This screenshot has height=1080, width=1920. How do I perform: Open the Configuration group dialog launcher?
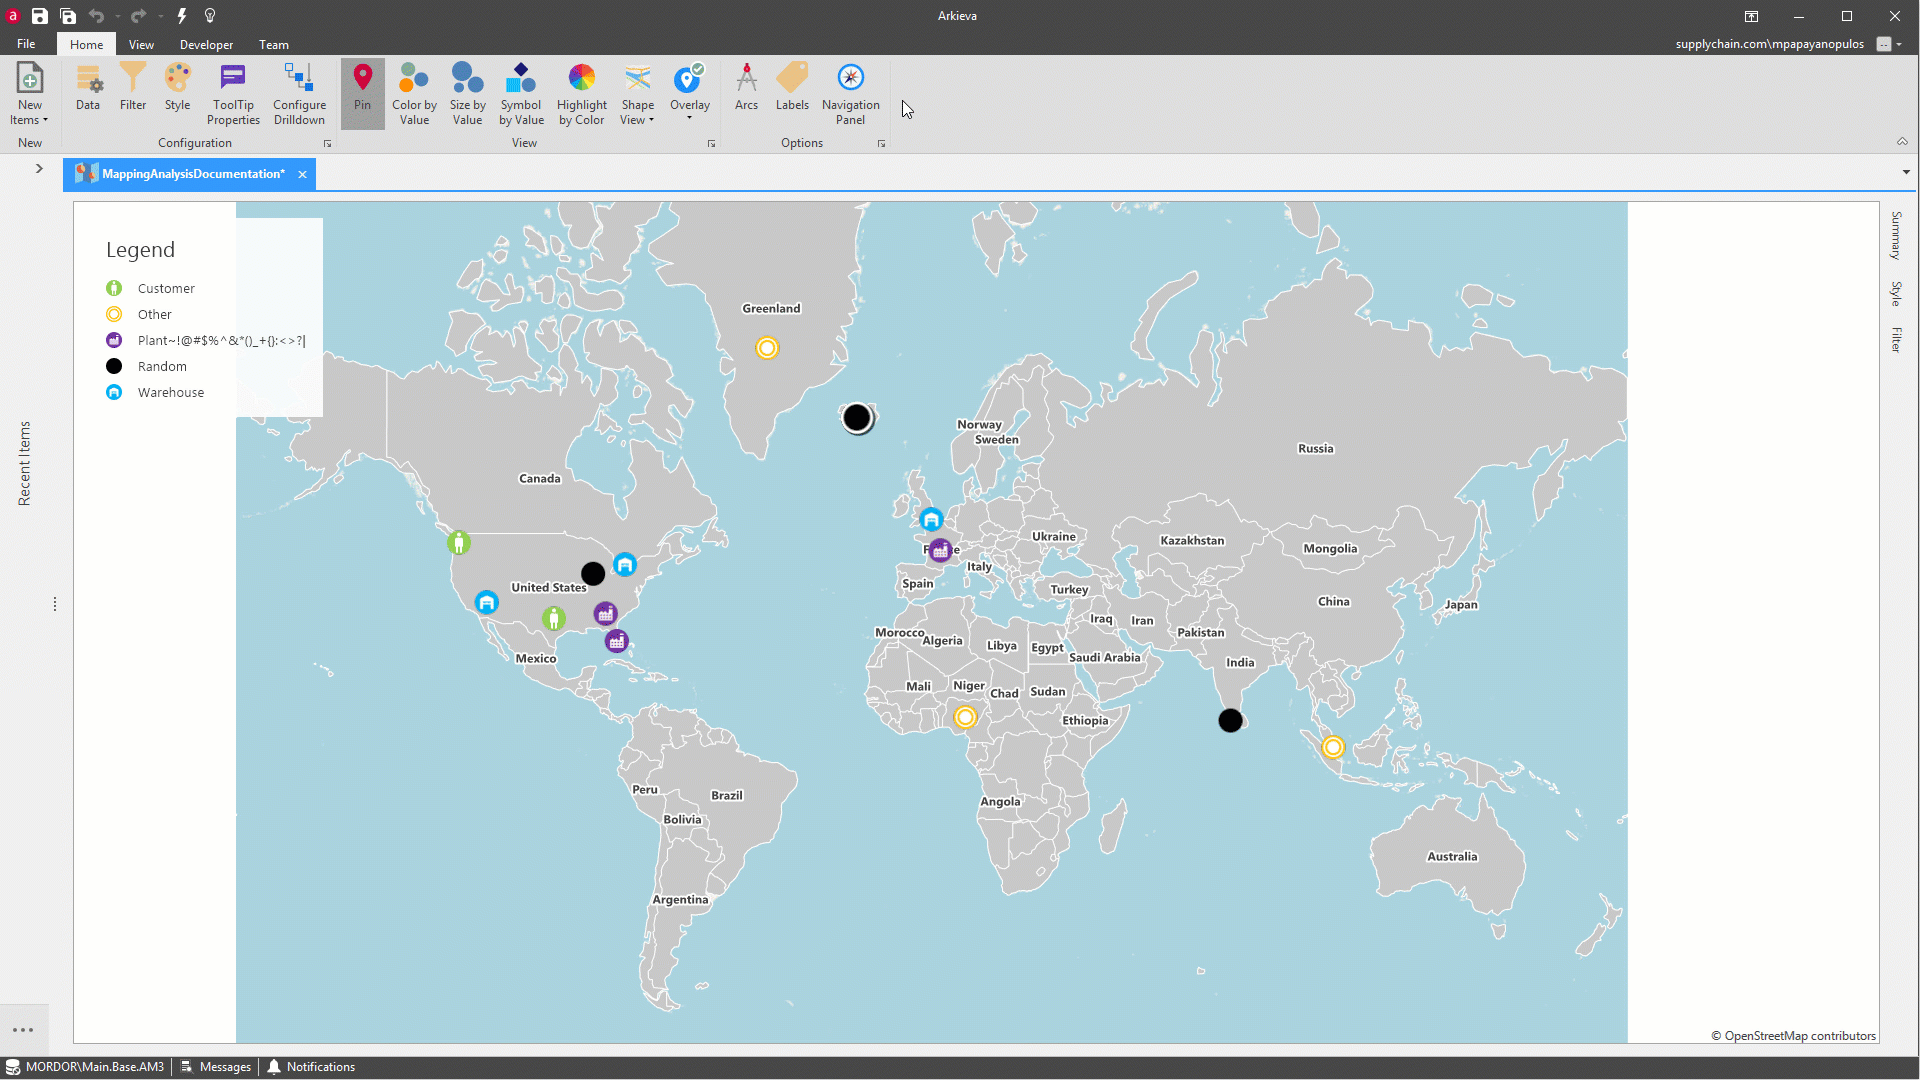327,144
